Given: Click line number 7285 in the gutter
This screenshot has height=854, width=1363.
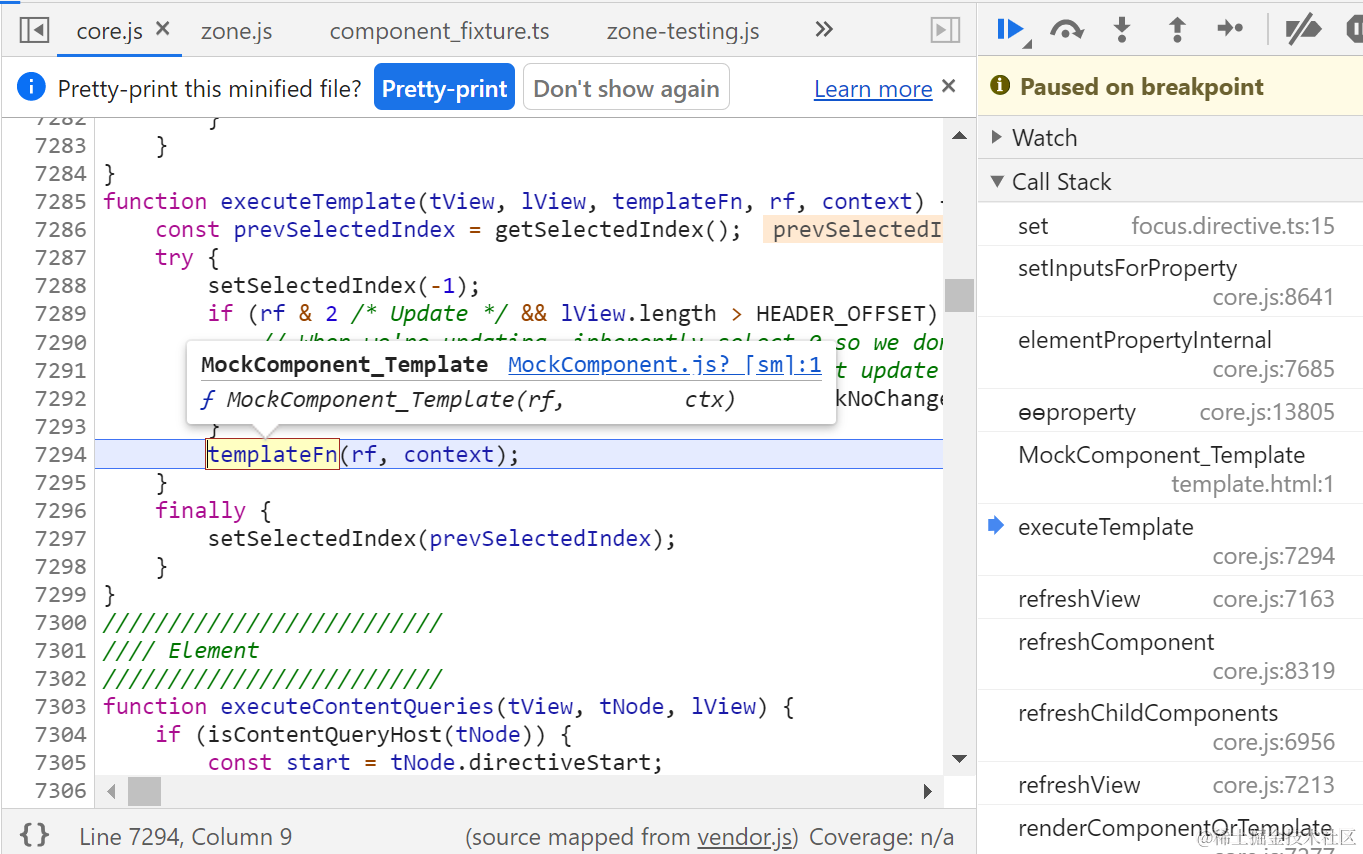Looking at the screenshot, I should (x=61, y=201).
